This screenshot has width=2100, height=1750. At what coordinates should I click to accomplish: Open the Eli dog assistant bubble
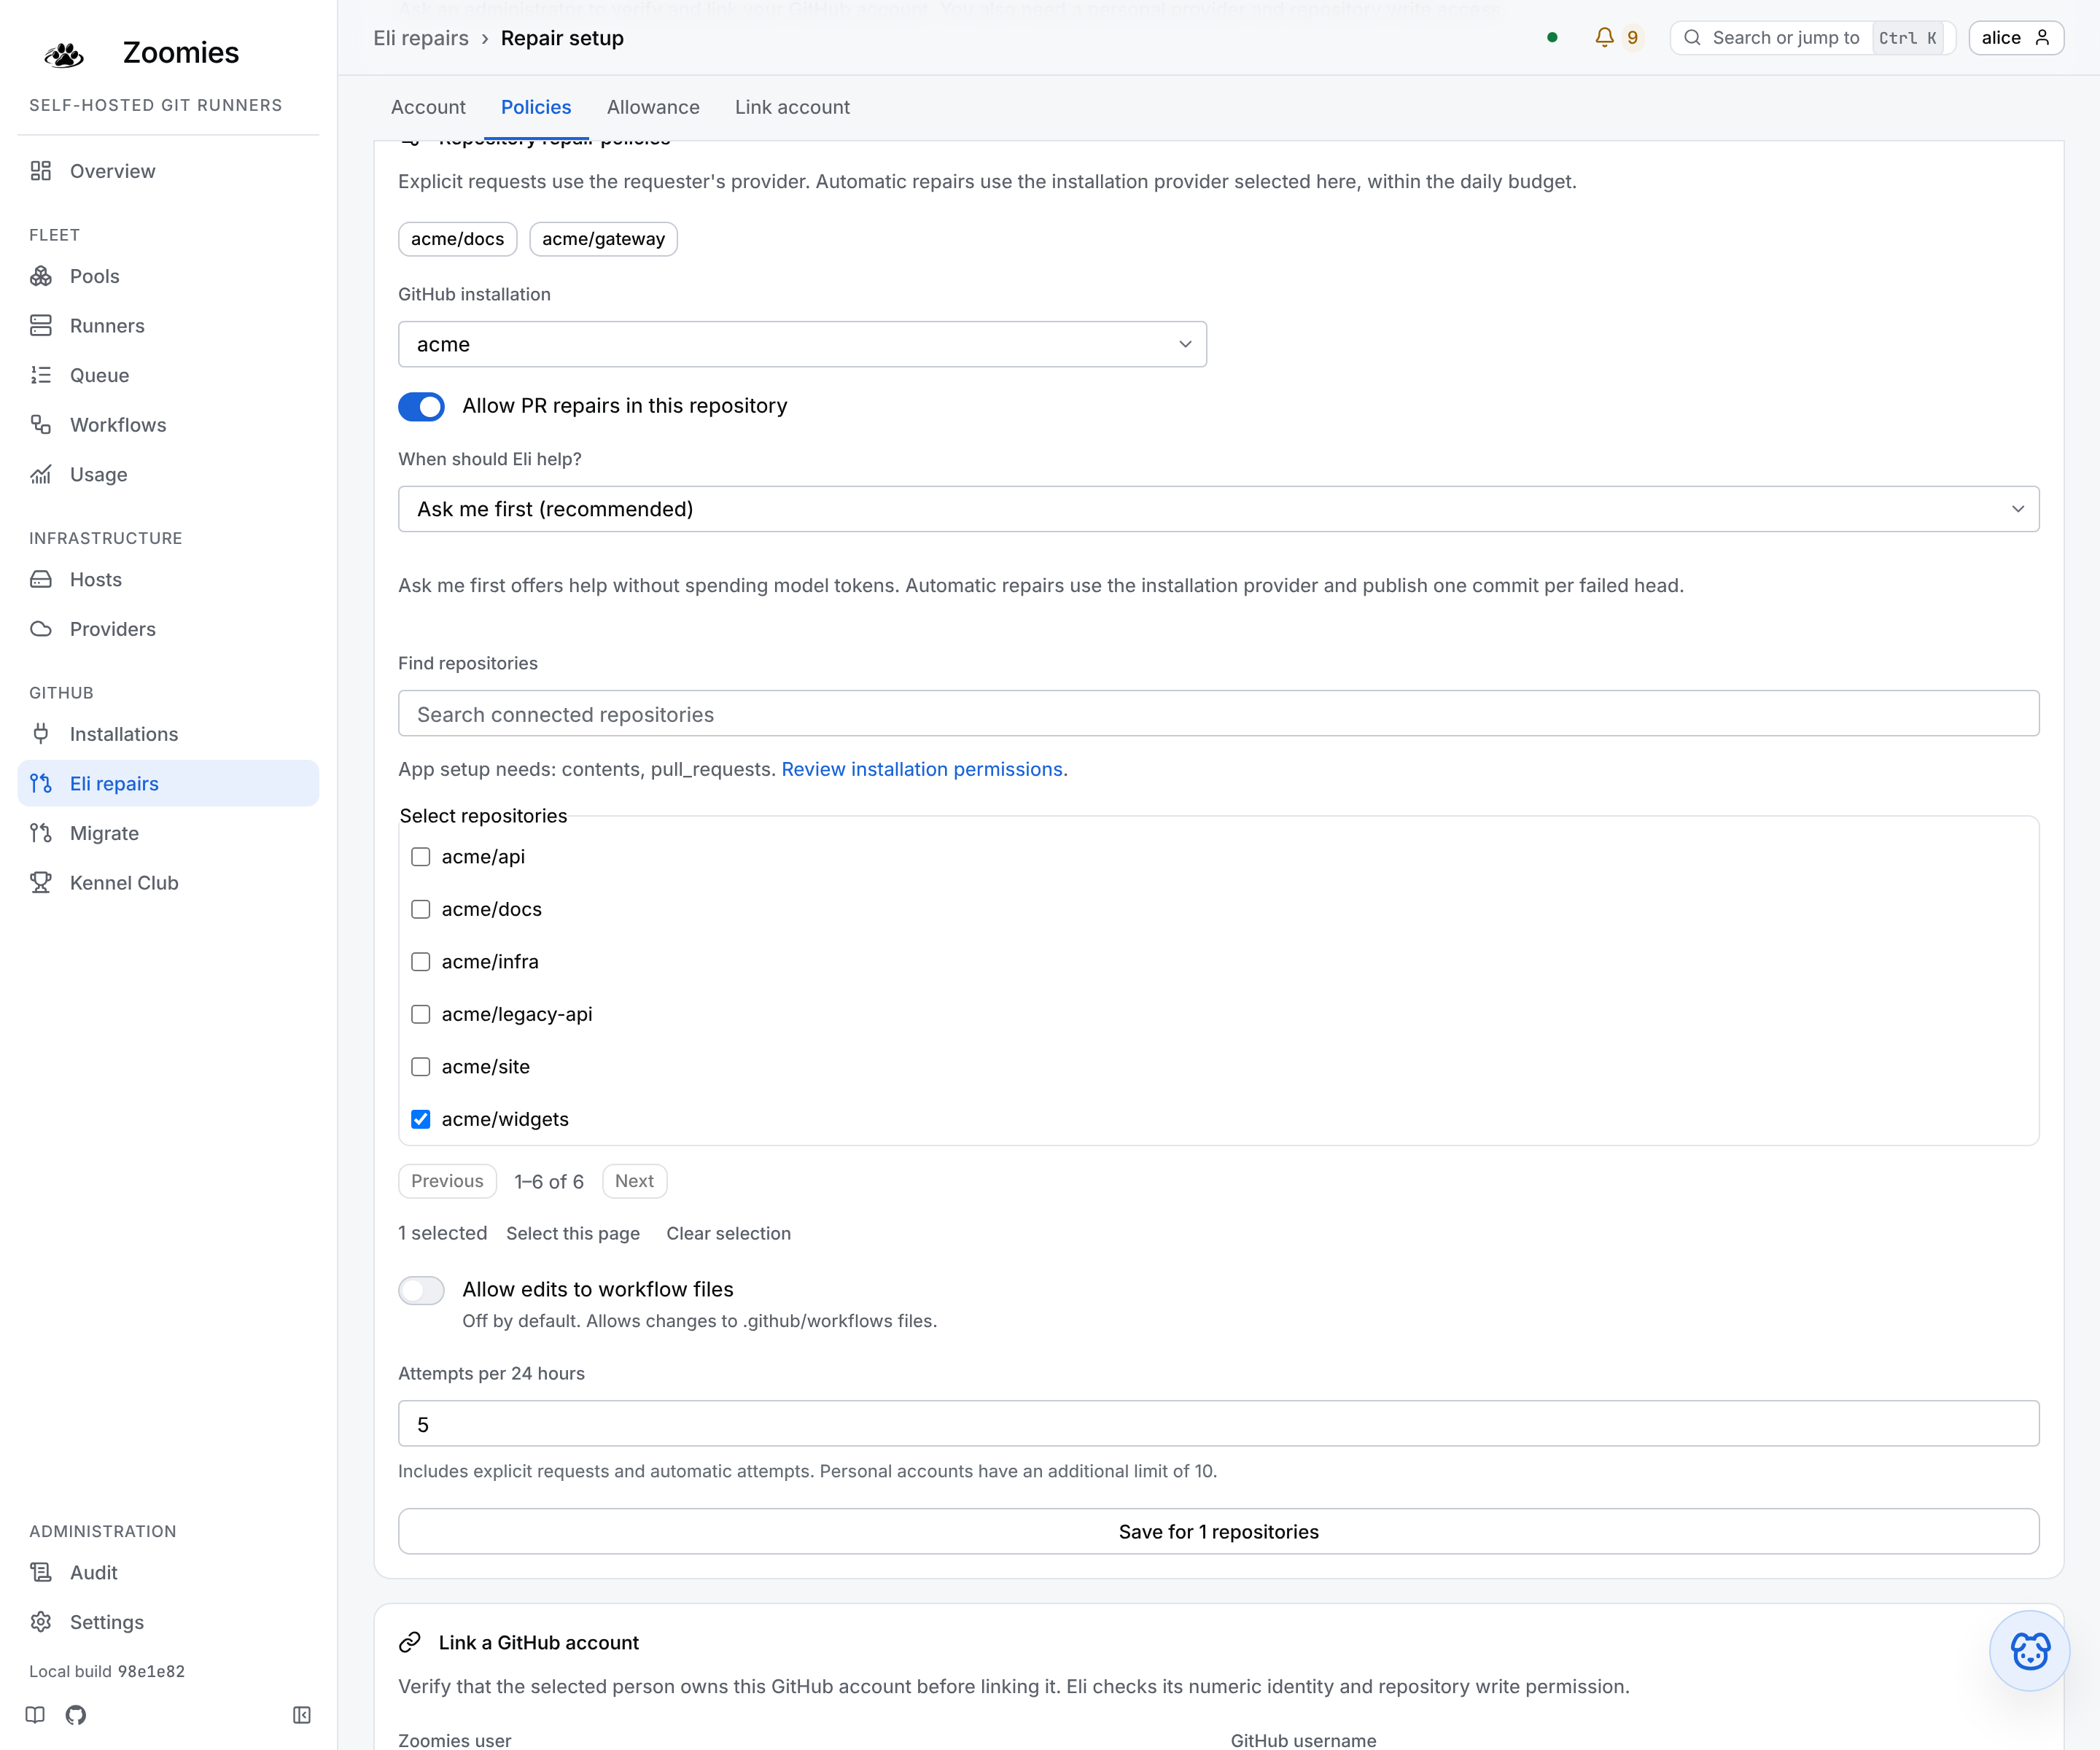pos(2030,1650)
